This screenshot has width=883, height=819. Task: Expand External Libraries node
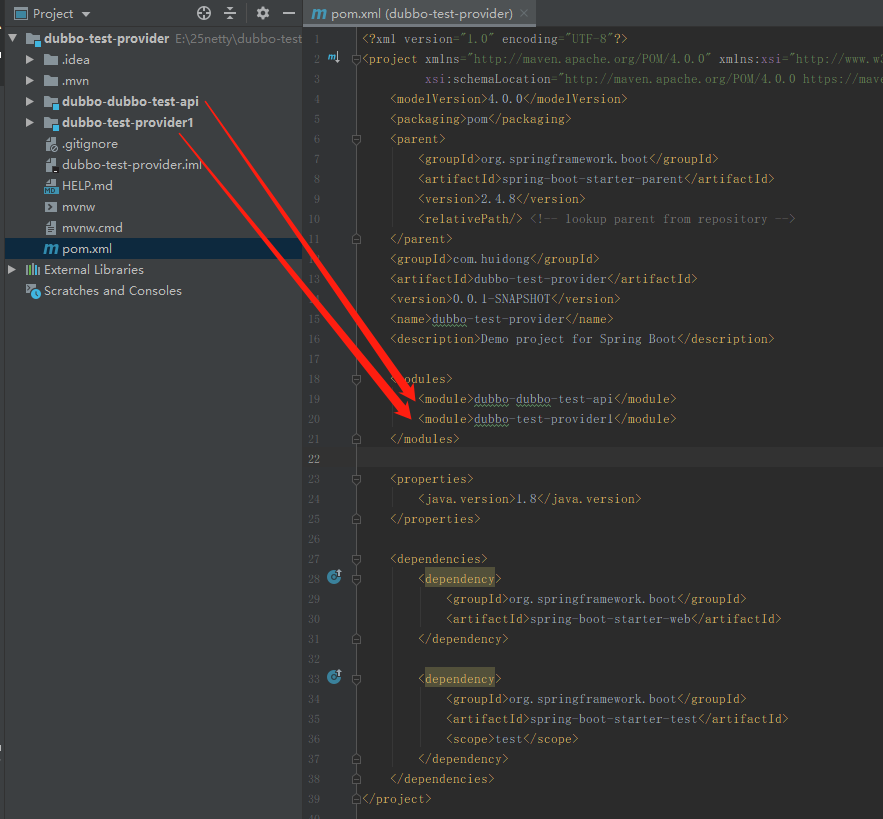12,270
